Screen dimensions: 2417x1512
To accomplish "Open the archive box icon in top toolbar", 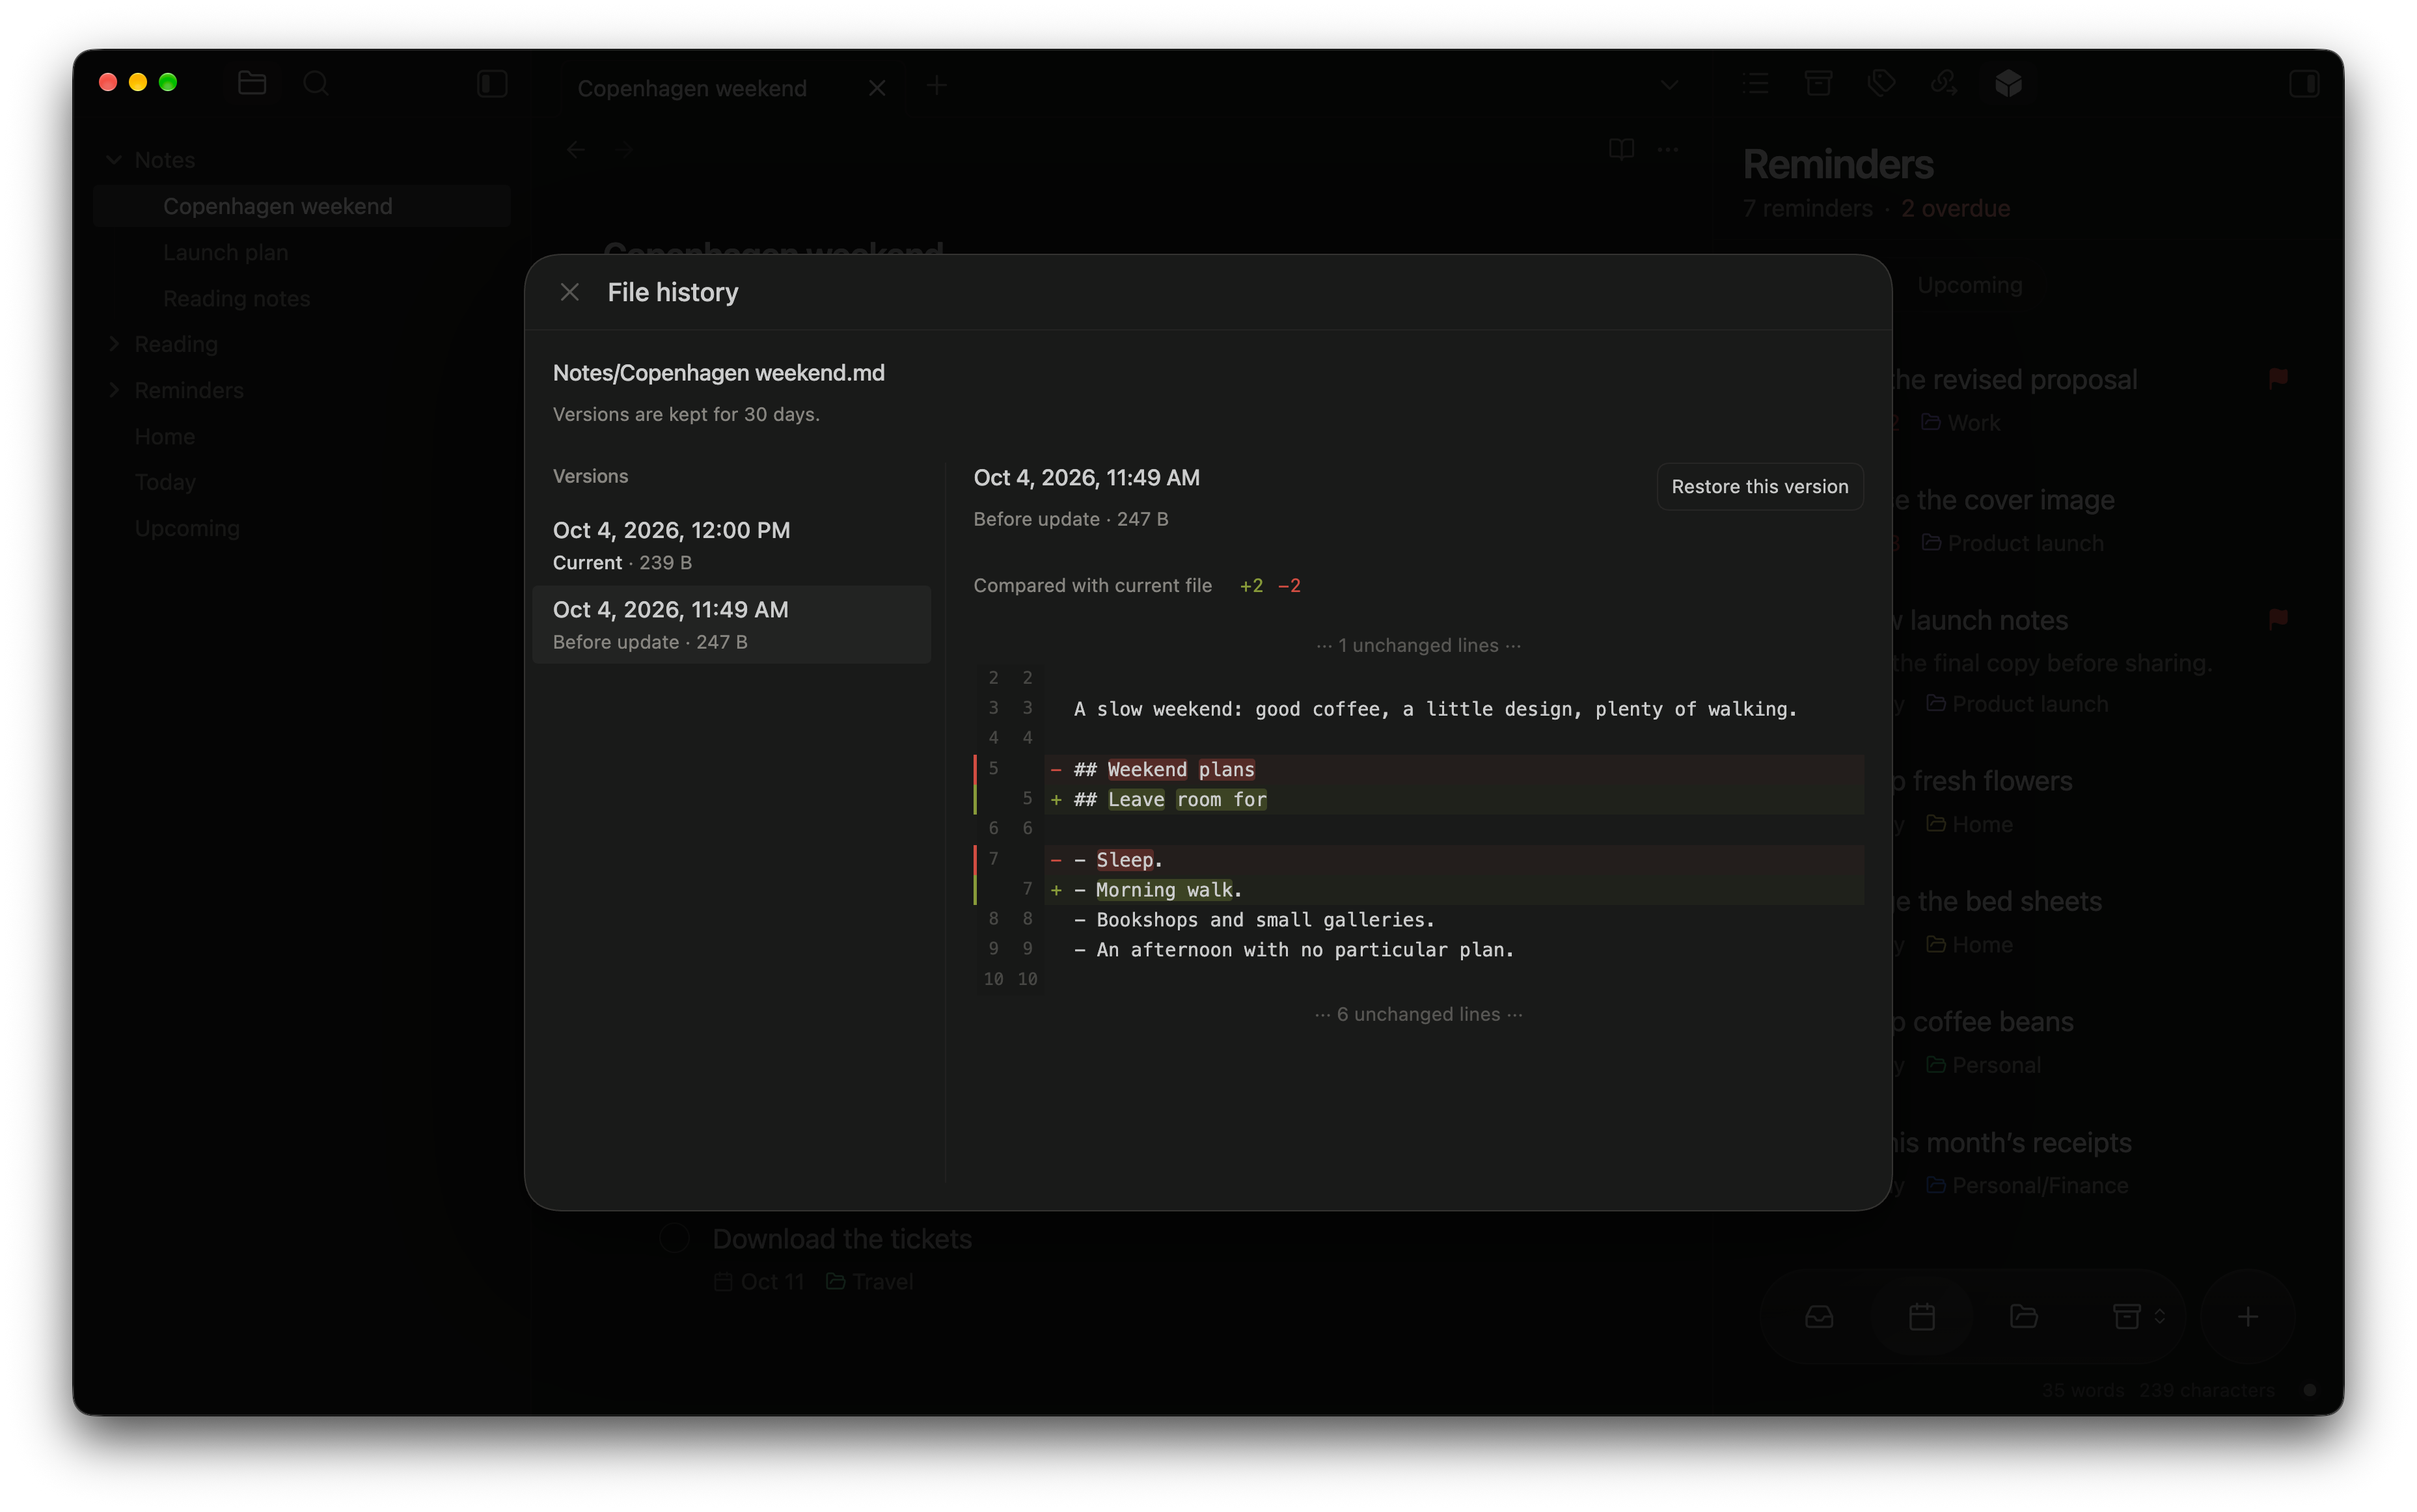I will click(1818, 83).
